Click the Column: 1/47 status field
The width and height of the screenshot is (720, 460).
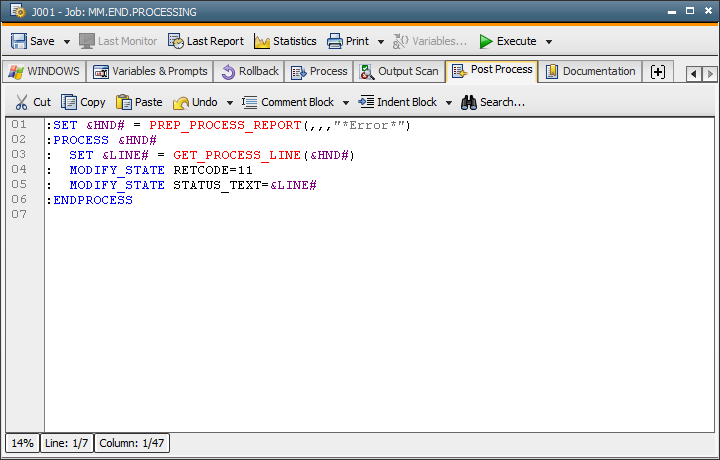click(x=132, y=443)
